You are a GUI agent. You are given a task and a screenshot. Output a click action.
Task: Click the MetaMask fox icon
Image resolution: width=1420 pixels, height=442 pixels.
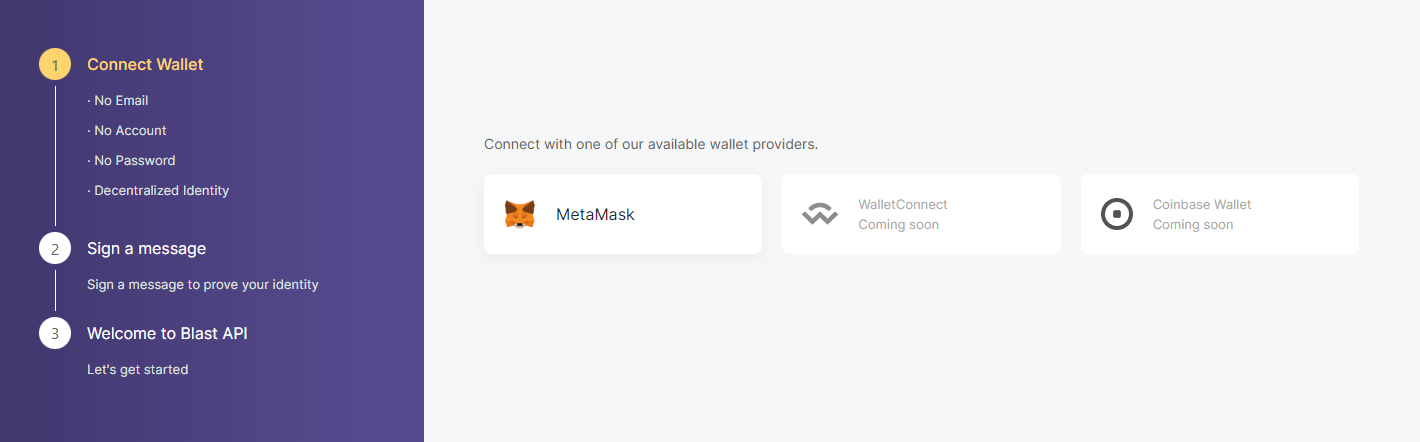coord(520,214)
